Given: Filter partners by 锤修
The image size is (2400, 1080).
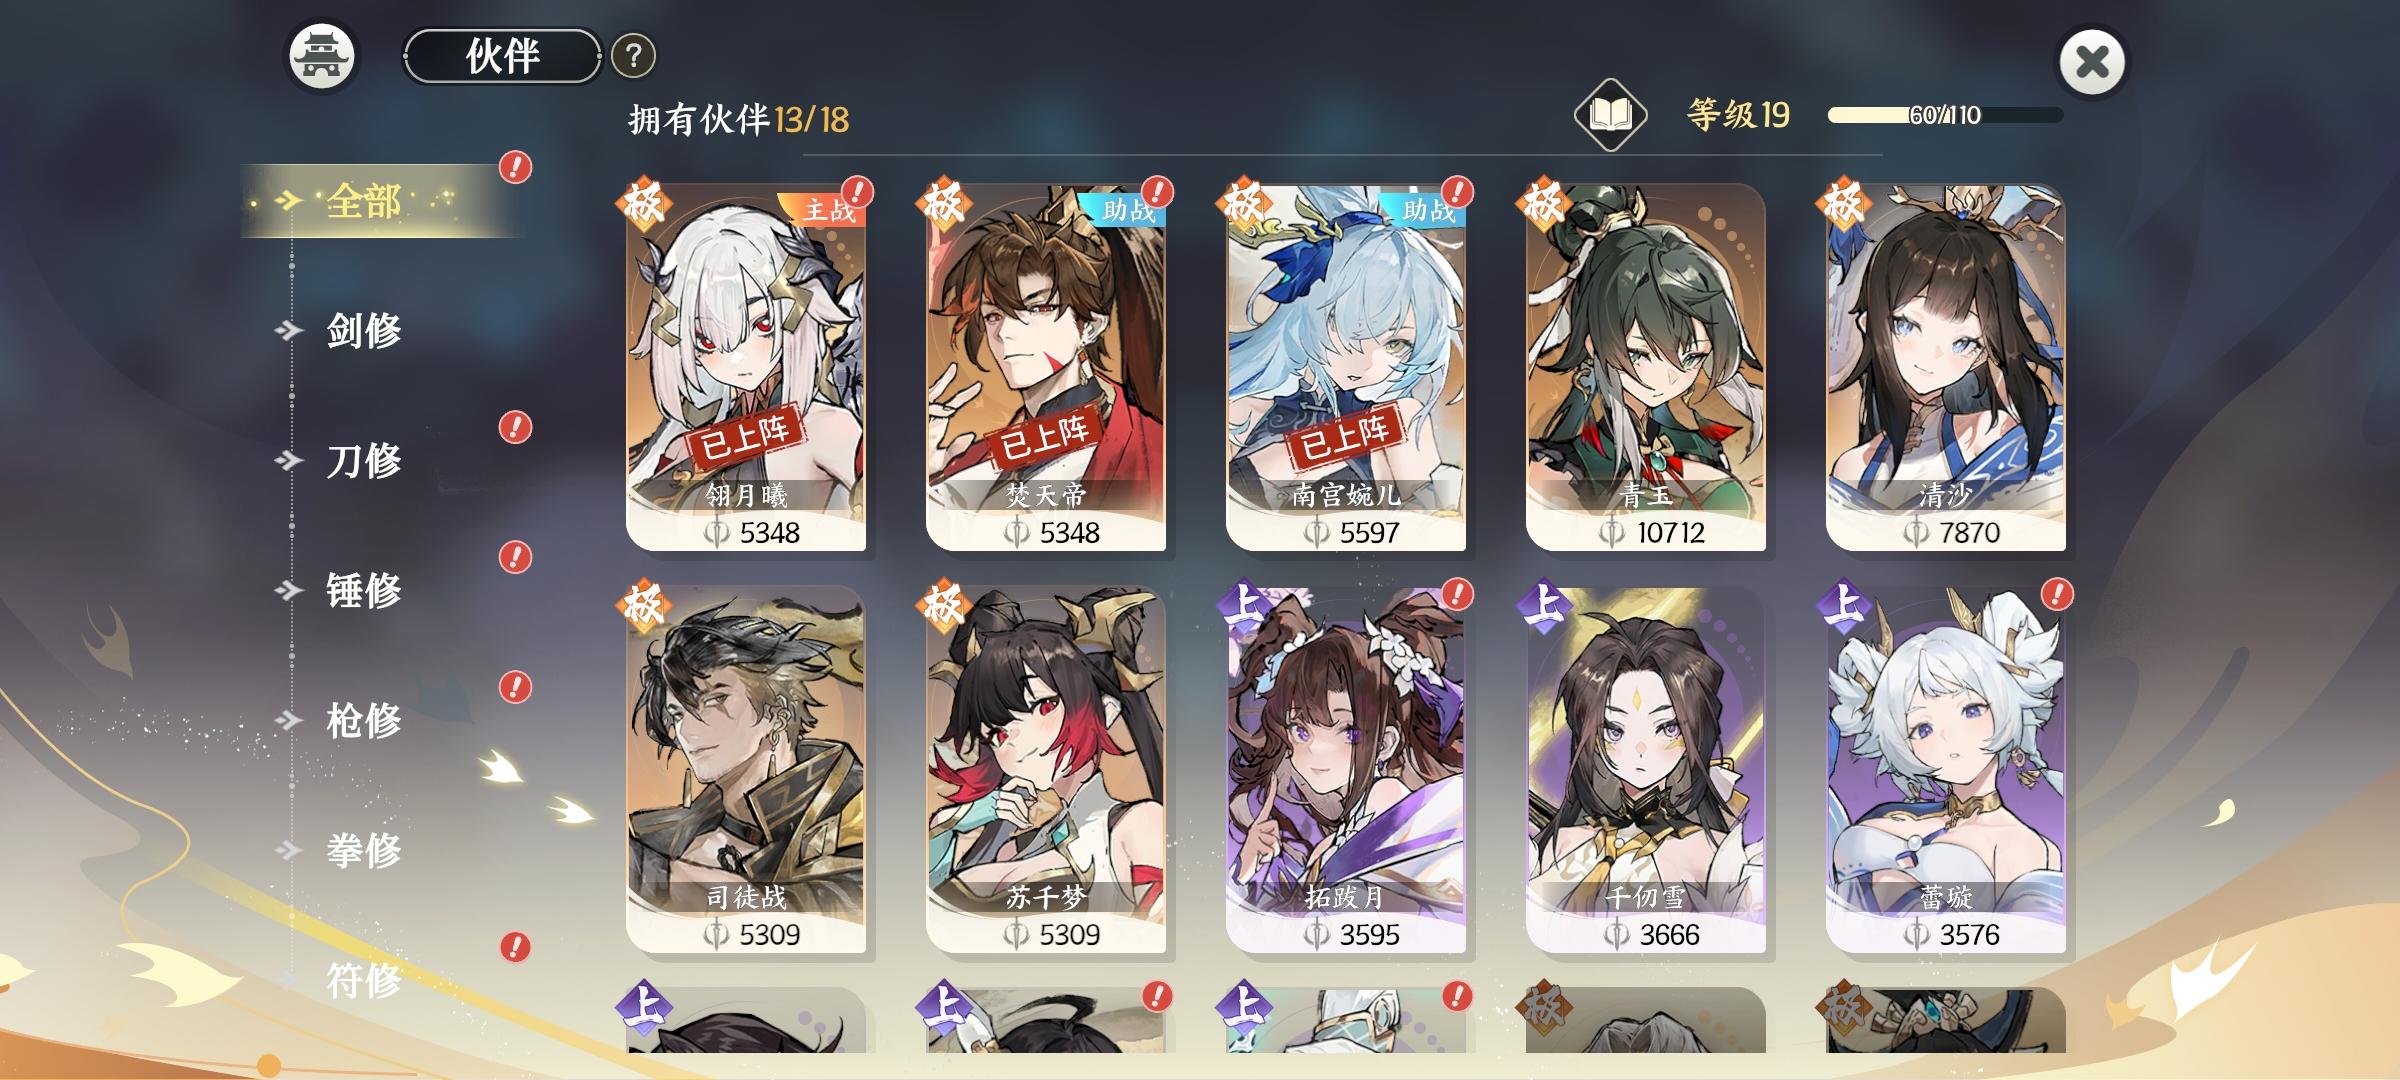Looking at the screenshot, I should tap(364, 590).
